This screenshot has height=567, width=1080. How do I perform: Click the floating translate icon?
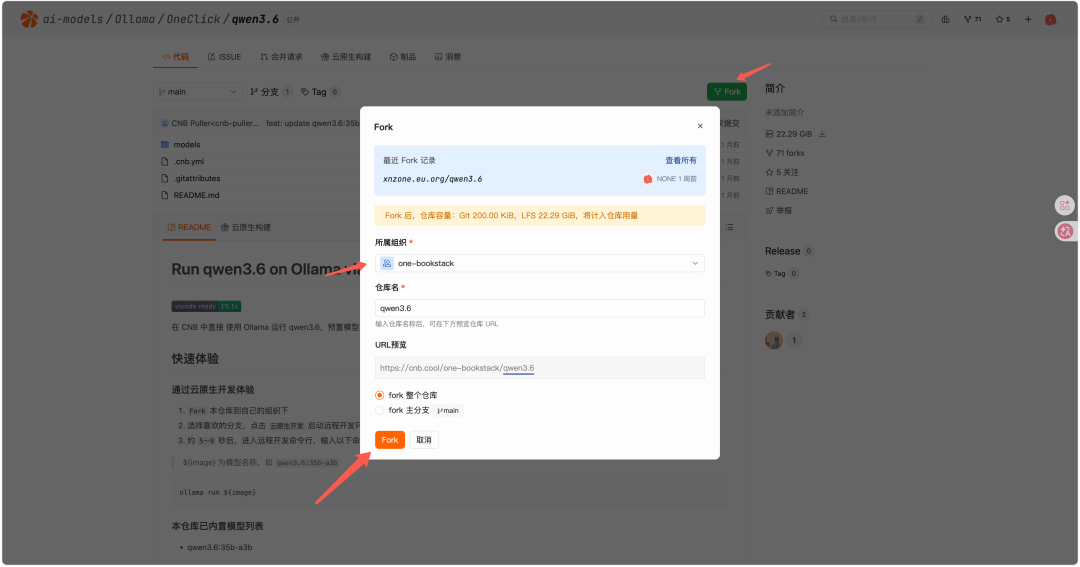pyautogui.click(x=1064, y=231)
